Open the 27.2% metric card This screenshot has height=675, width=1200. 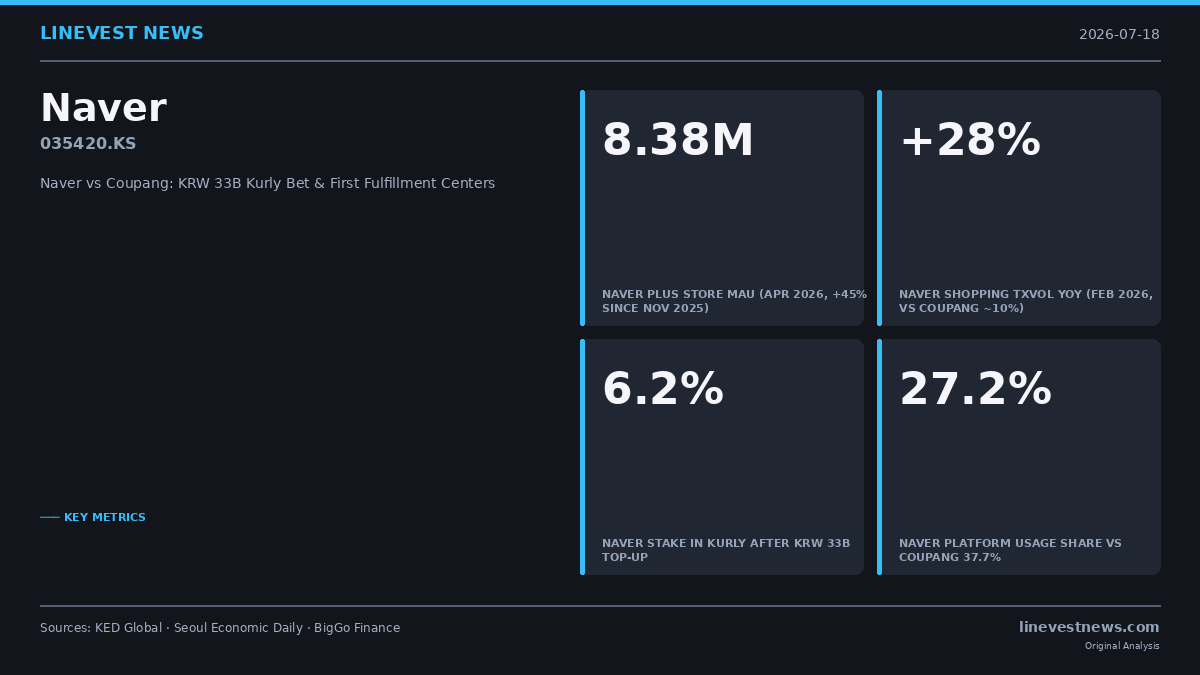(x=1019, y=457)
